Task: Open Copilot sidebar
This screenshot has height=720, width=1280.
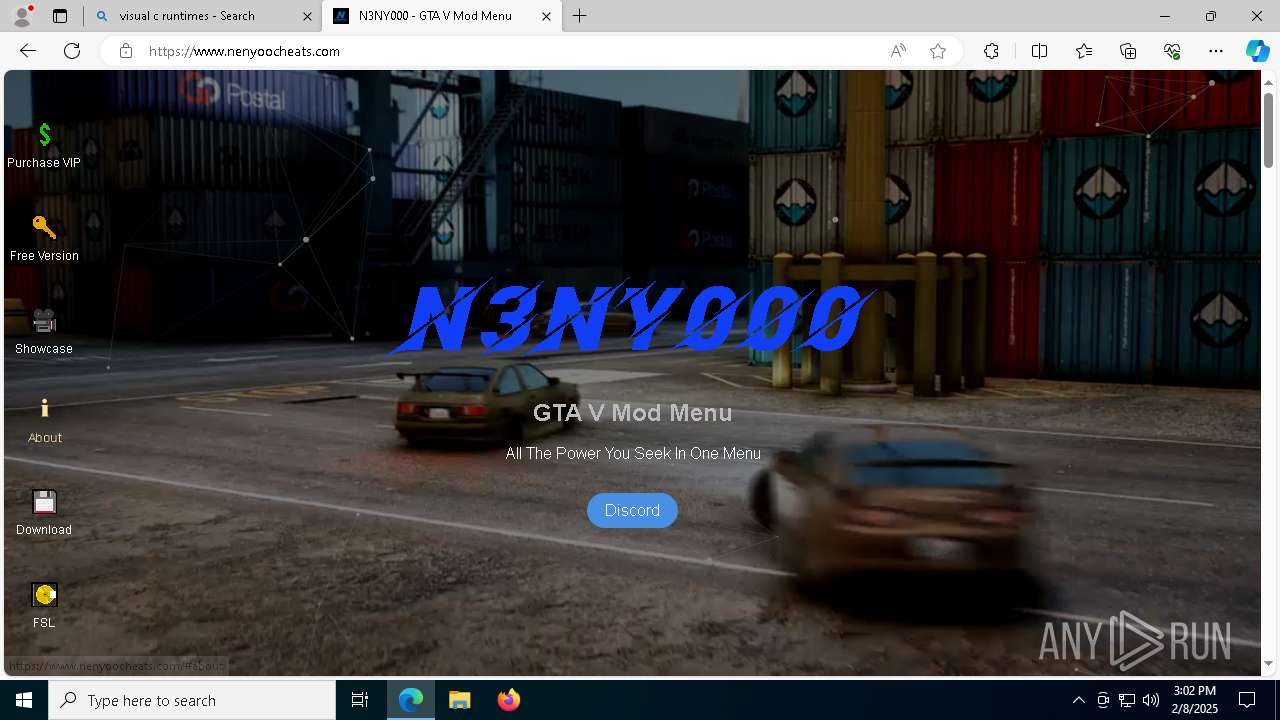Action: click(1257, 51)
